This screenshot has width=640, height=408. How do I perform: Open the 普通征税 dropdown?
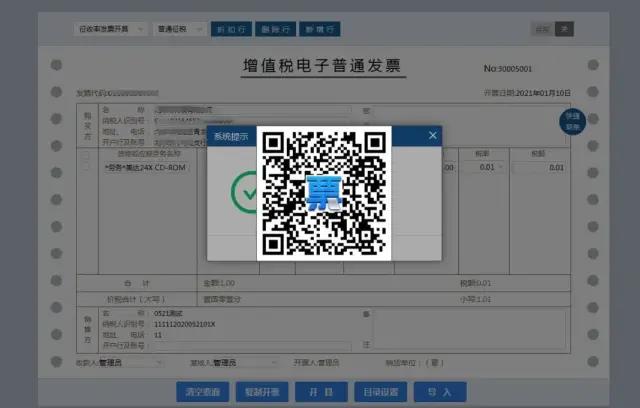coord(180,29)
